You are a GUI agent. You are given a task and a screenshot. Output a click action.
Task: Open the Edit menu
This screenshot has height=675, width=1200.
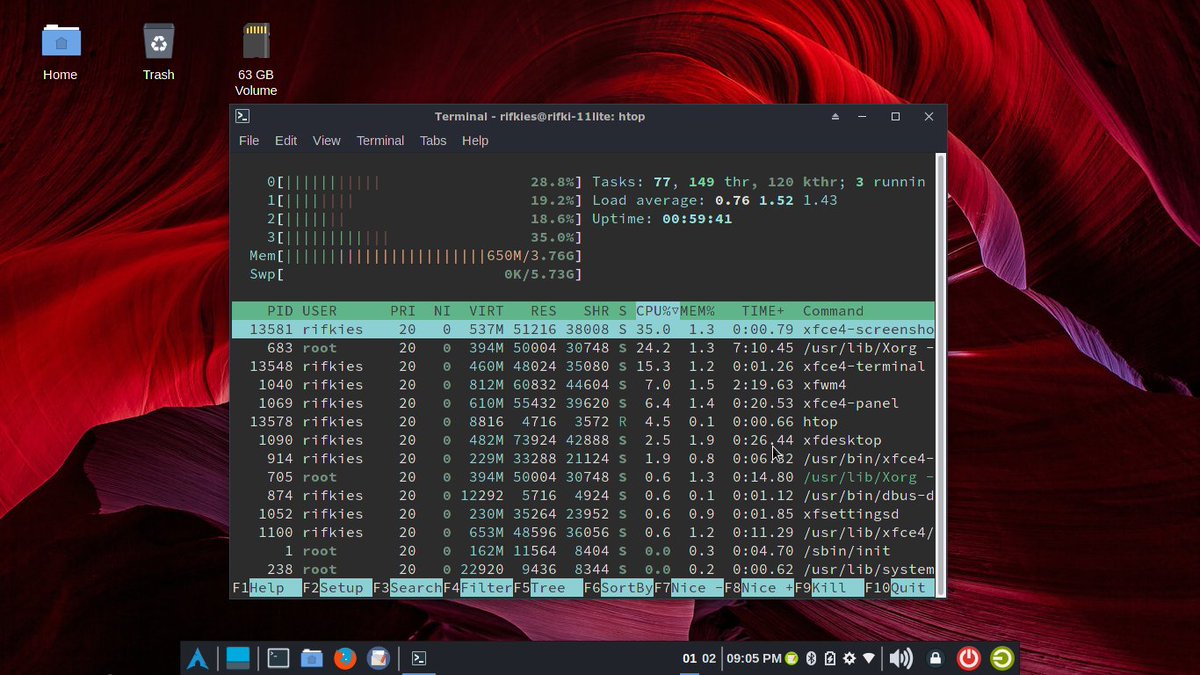click(x=286, y=141)
